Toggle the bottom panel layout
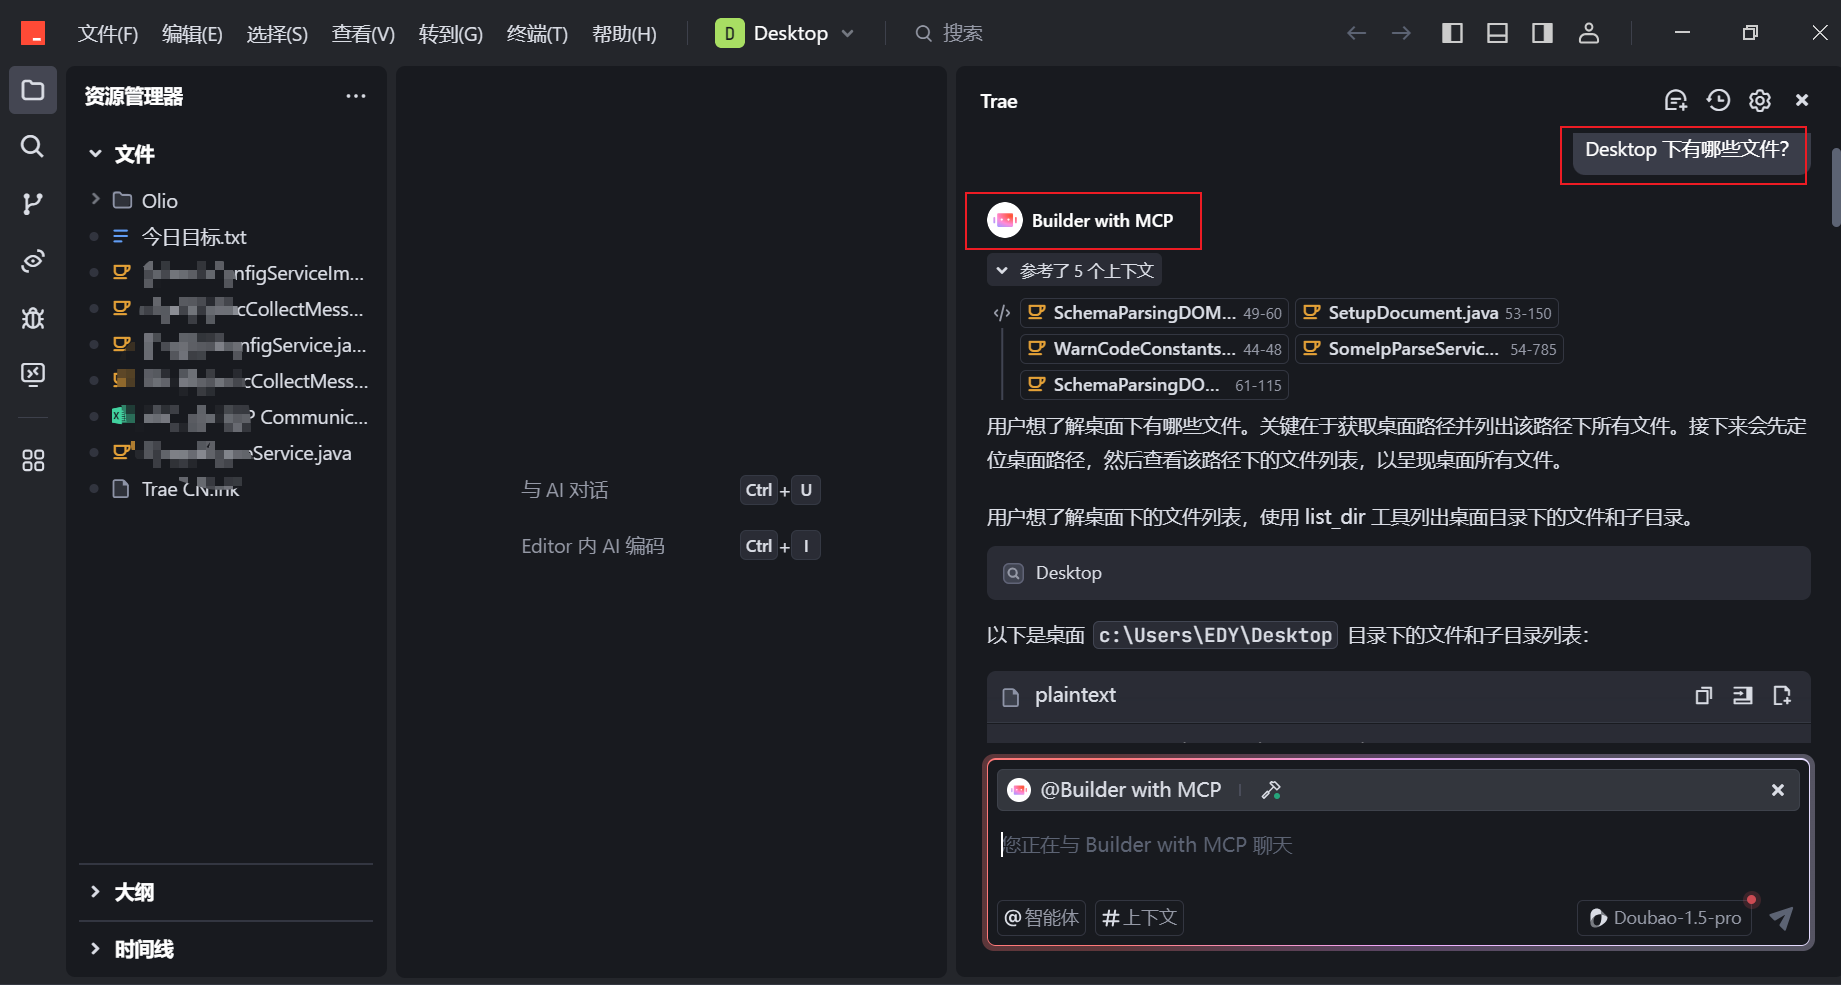The width and height of the screenshot is (1841, 985). (1497, 33)
